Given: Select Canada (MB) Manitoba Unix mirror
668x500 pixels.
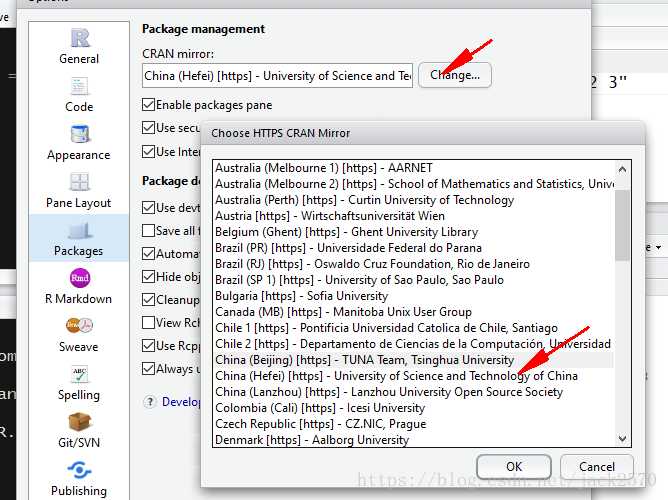Looking at the screenshot, I should tap(414, 312).
